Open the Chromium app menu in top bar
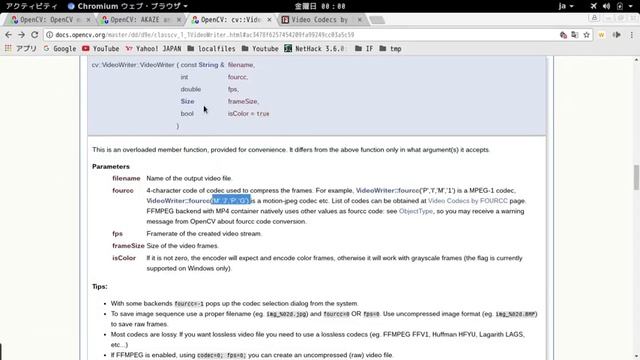 (127, 6)
